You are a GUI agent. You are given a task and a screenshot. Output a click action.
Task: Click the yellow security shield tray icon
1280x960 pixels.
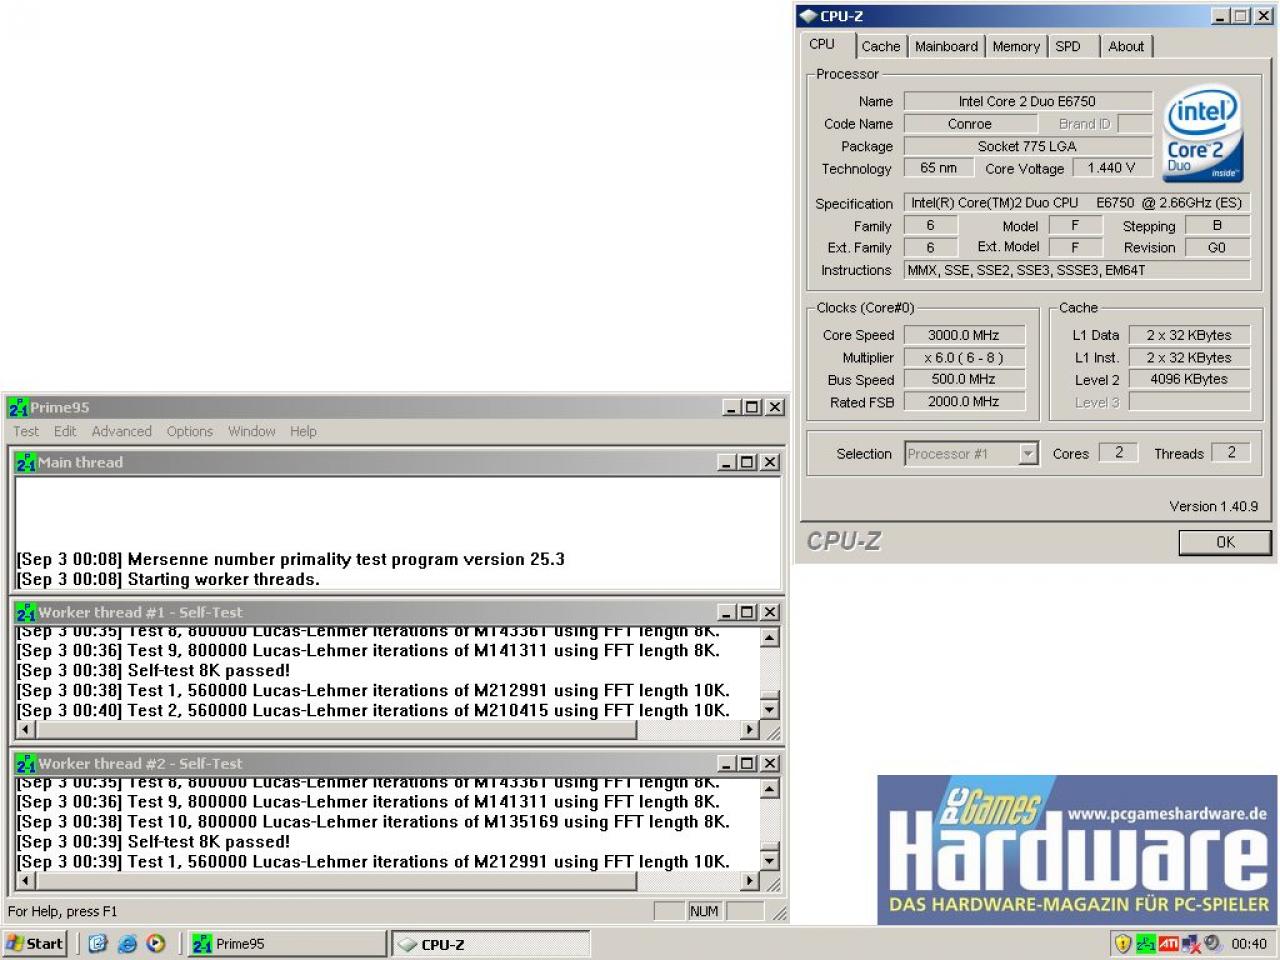(x=1122, y=943)
